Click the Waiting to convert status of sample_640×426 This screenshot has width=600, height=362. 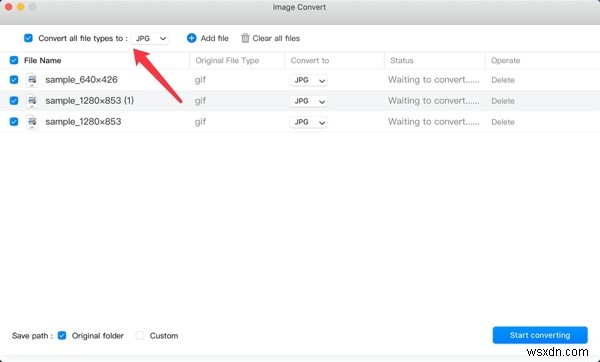pos(434,80)
